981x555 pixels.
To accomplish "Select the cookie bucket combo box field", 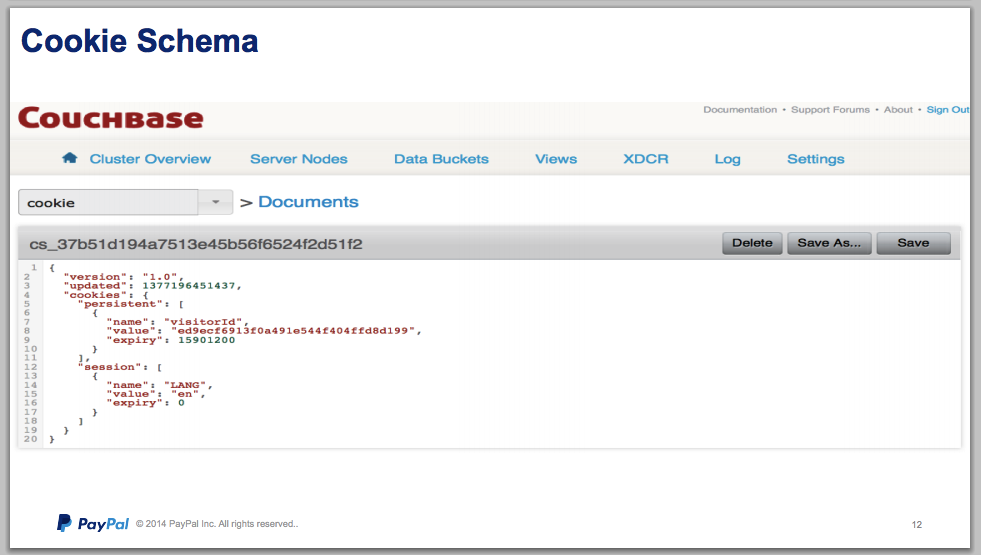I will click(108, 202).
